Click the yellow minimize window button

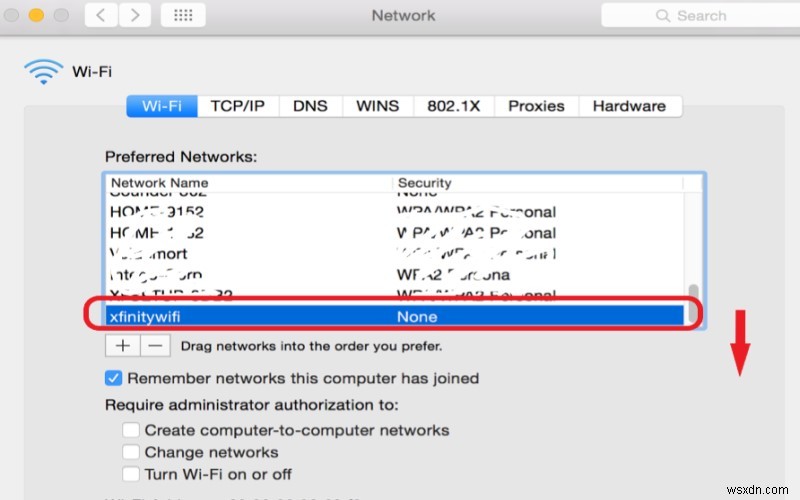(36, 15)
